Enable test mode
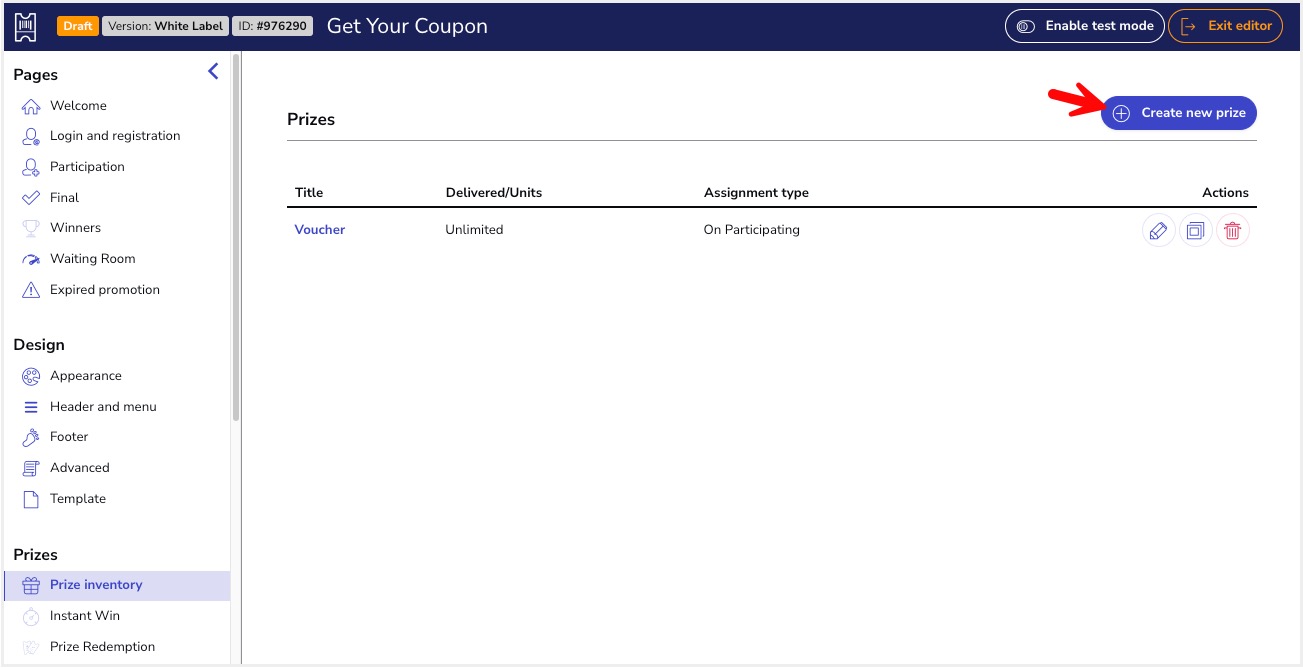The image size is (1303, 668). [x=1084, y=26]
